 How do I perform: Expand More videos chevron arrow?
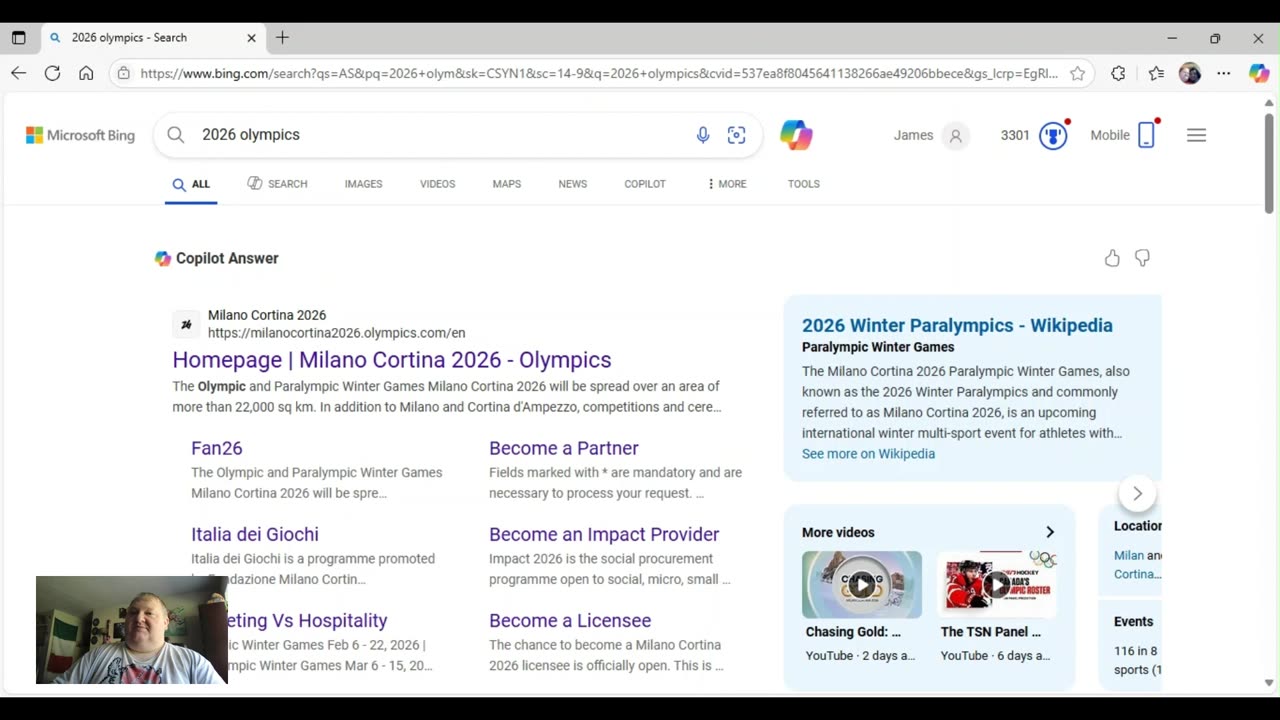point(1049,533)
